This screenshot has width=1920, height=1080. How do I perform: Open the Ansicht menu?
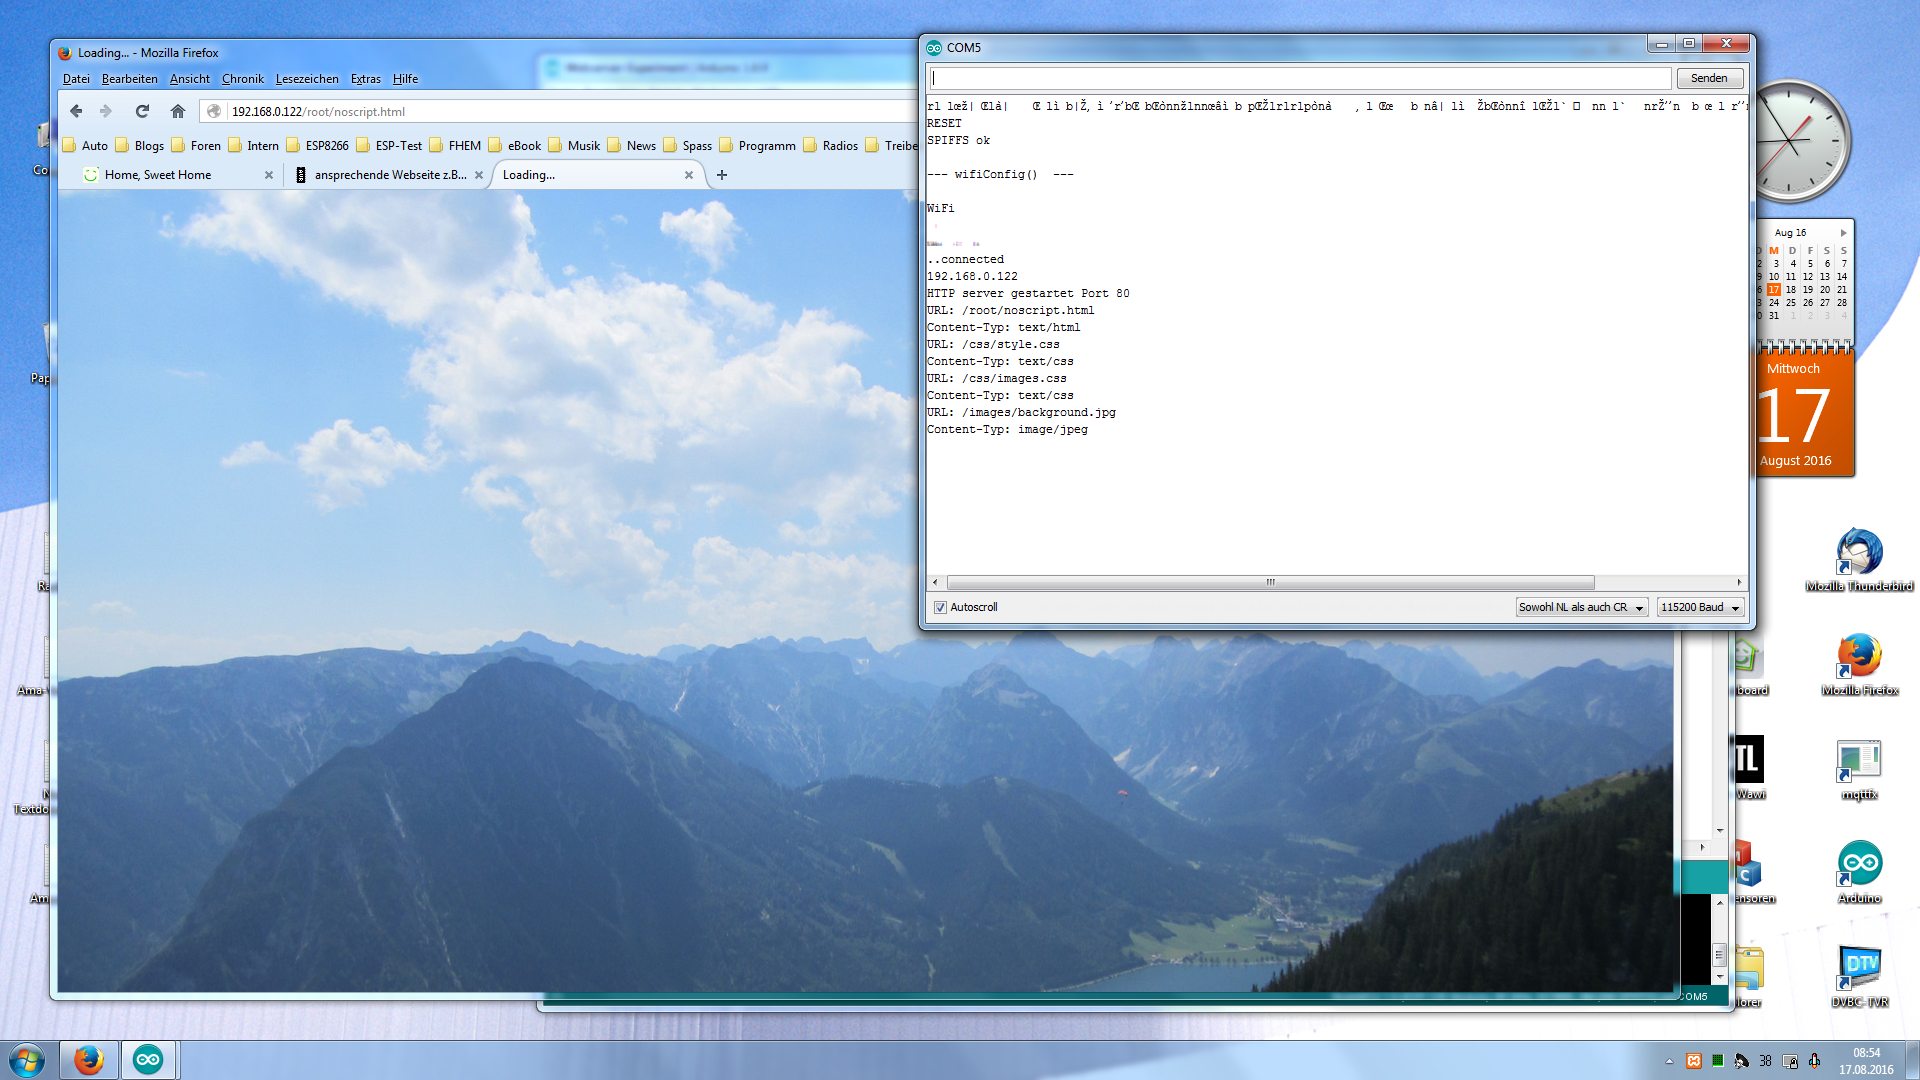pos(189,79)
